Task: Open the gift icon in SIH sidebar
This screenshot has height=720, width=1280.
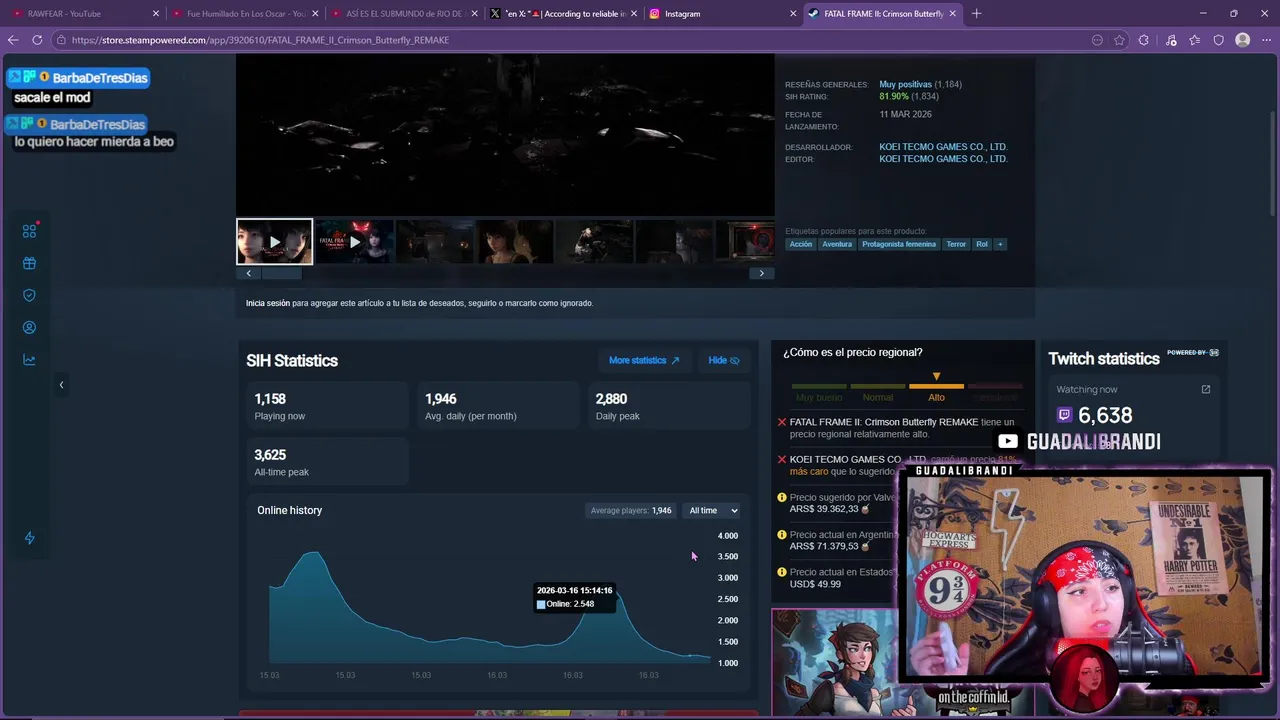Action: point(29,264)
